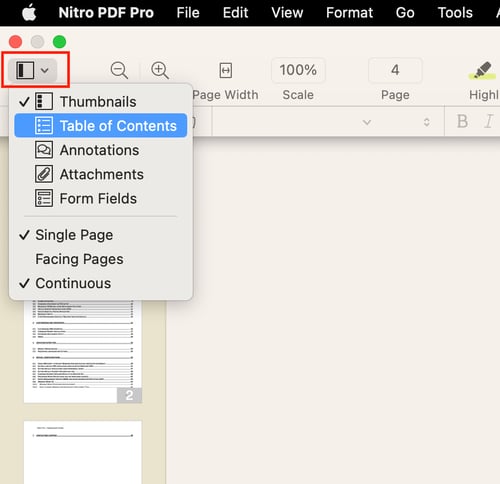Viewport: 500px width, 484px height.
Task: Click the zoom out magnifier icon
Action: [119, 70]
